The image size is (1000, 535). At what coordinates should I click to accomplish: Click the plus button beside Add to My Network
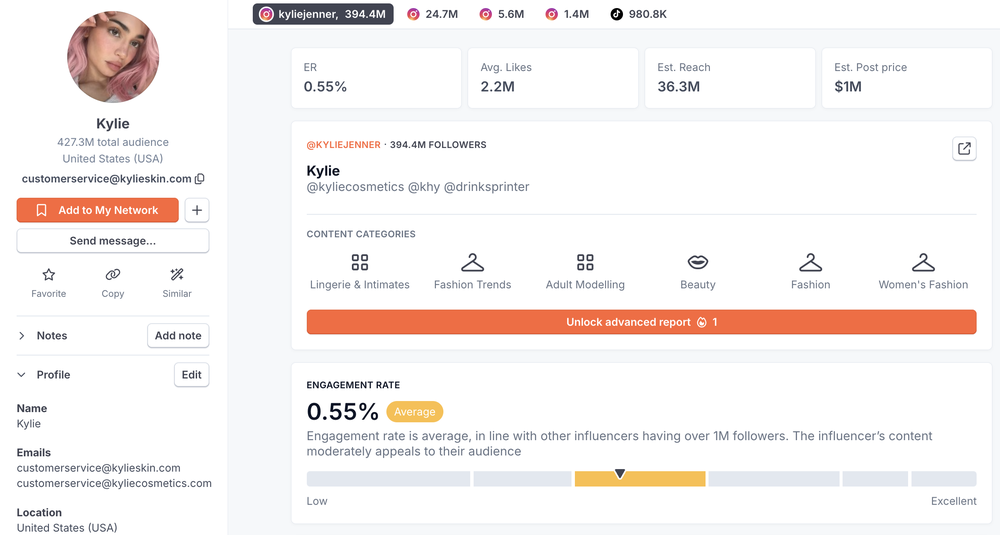[197, 210]
